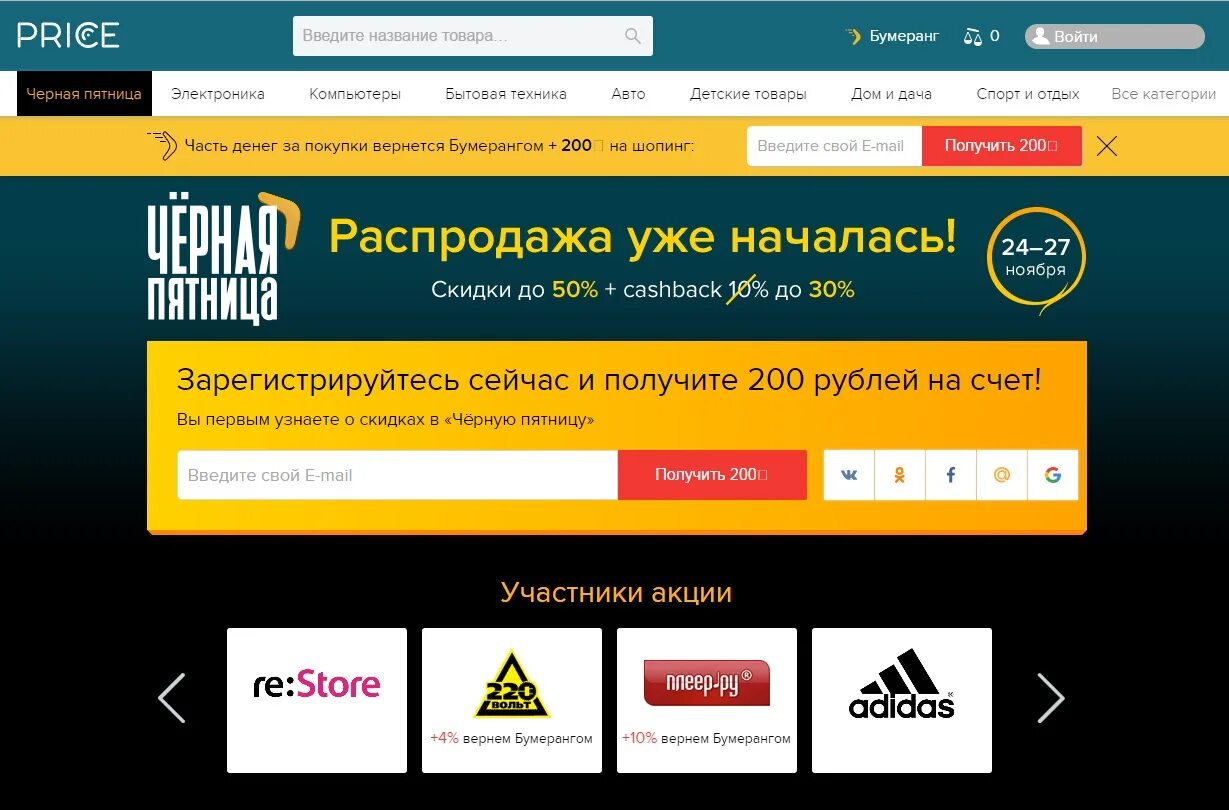Image resolution: width=1229 pixels, height=810 pixels.
Task: Open the Черная пятница tab
Action: coord(84,94)
